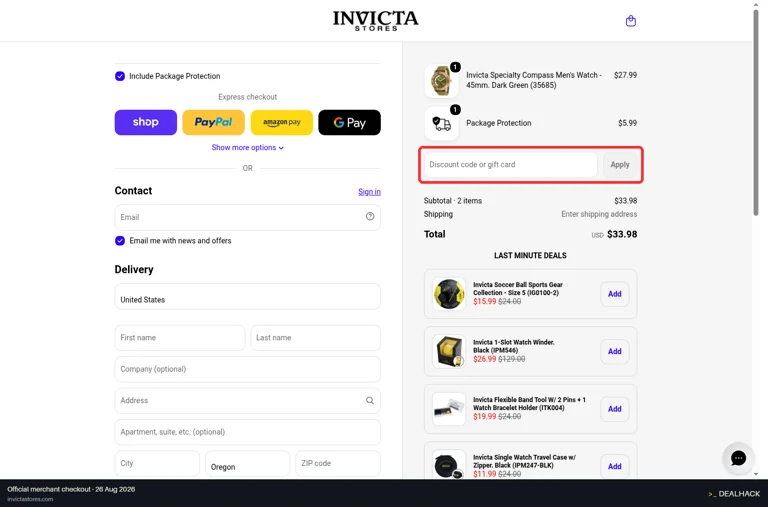Open the United States country dropdown
The height and width of the screenshot is (507, 768).
tap(247, 296)
